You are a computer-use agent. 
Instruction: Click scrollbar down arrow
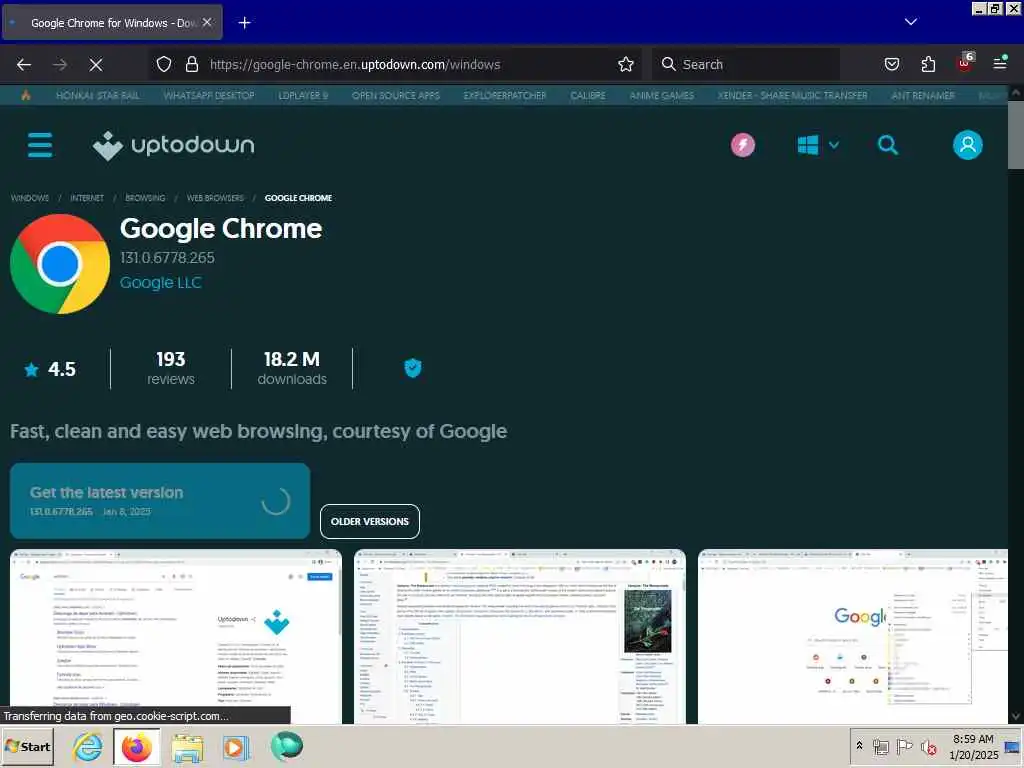click(1016, 716)
